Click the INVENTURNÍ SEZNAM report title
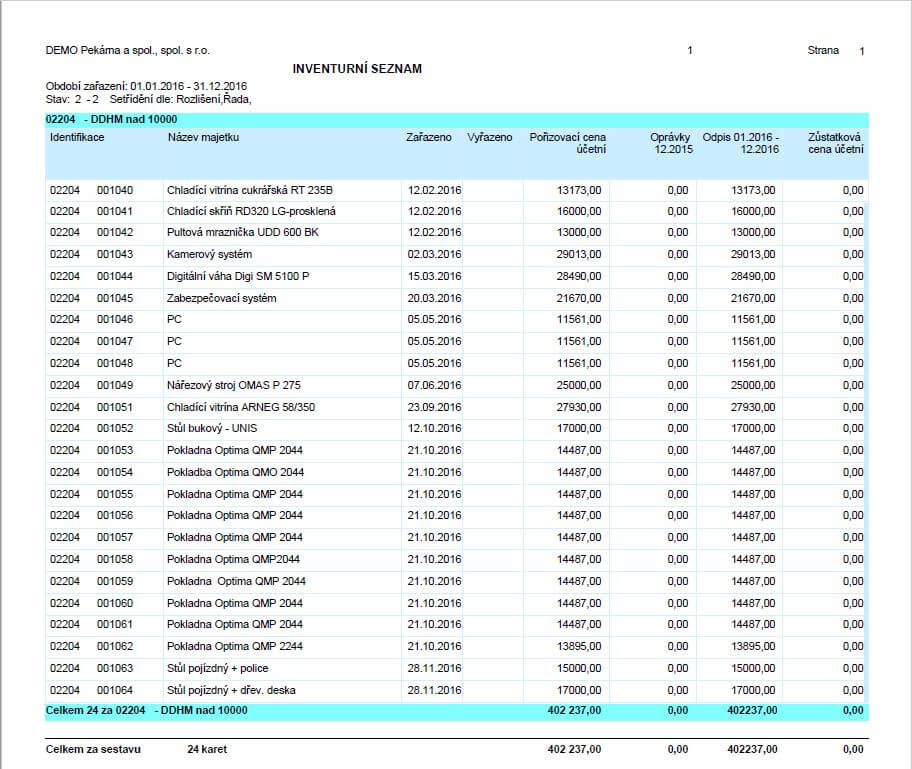912x769 pixels. coord(357,69)
